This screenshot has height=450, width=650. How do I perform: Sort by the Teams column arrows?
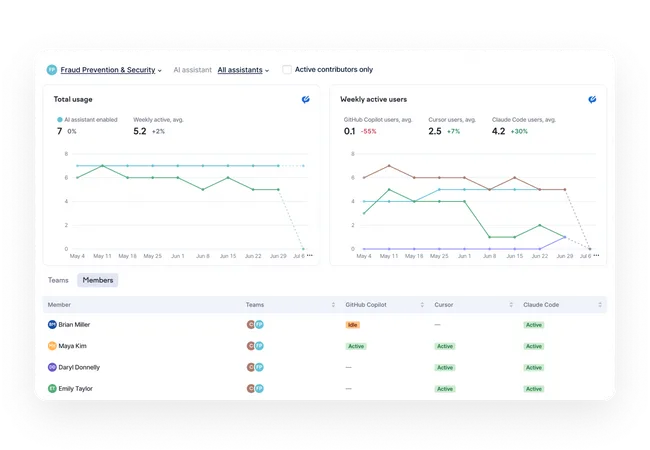click(x=333, y=305)
